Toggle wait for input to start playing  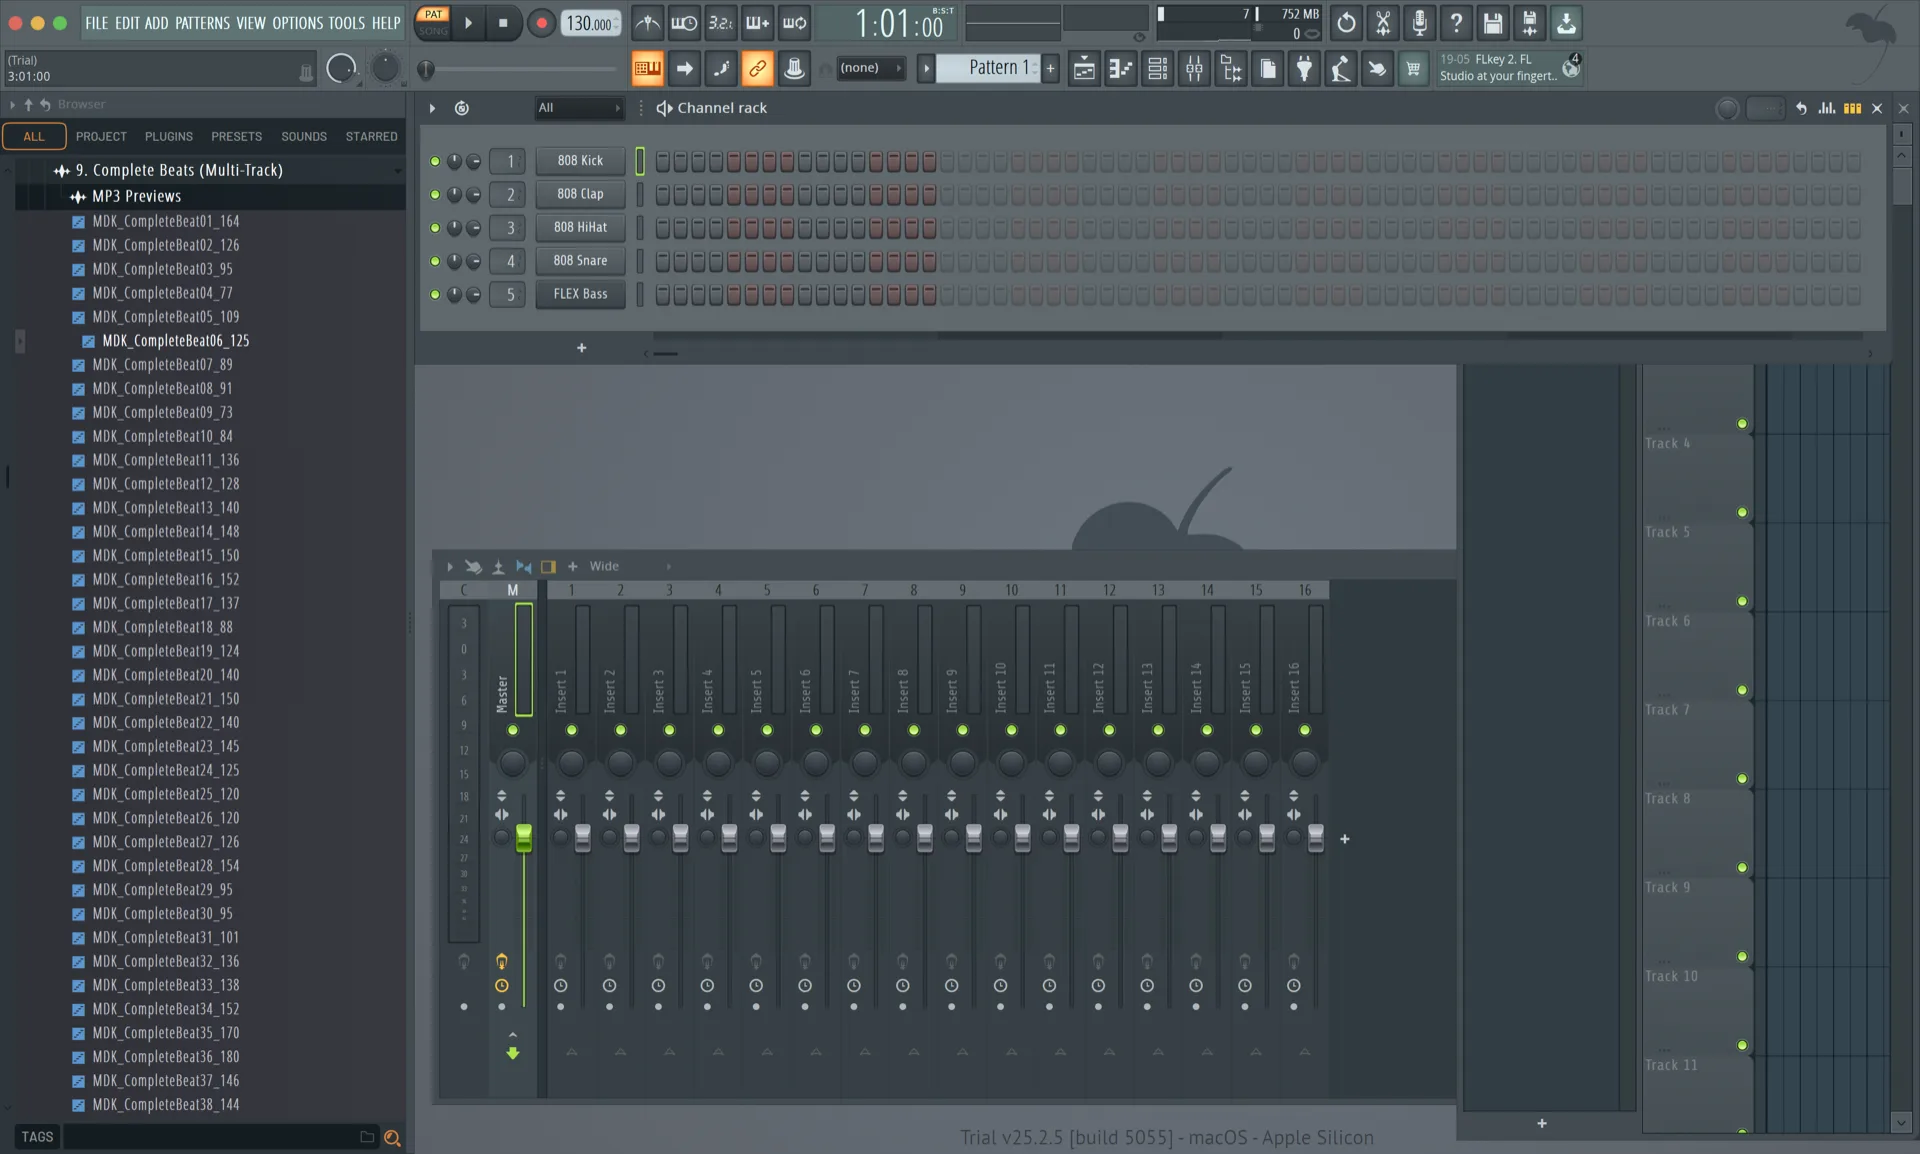684,22
